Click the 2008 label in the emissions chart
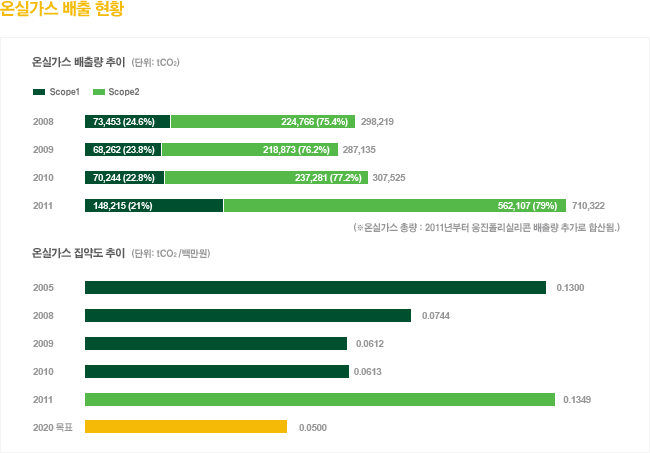 tap(44, 122)
